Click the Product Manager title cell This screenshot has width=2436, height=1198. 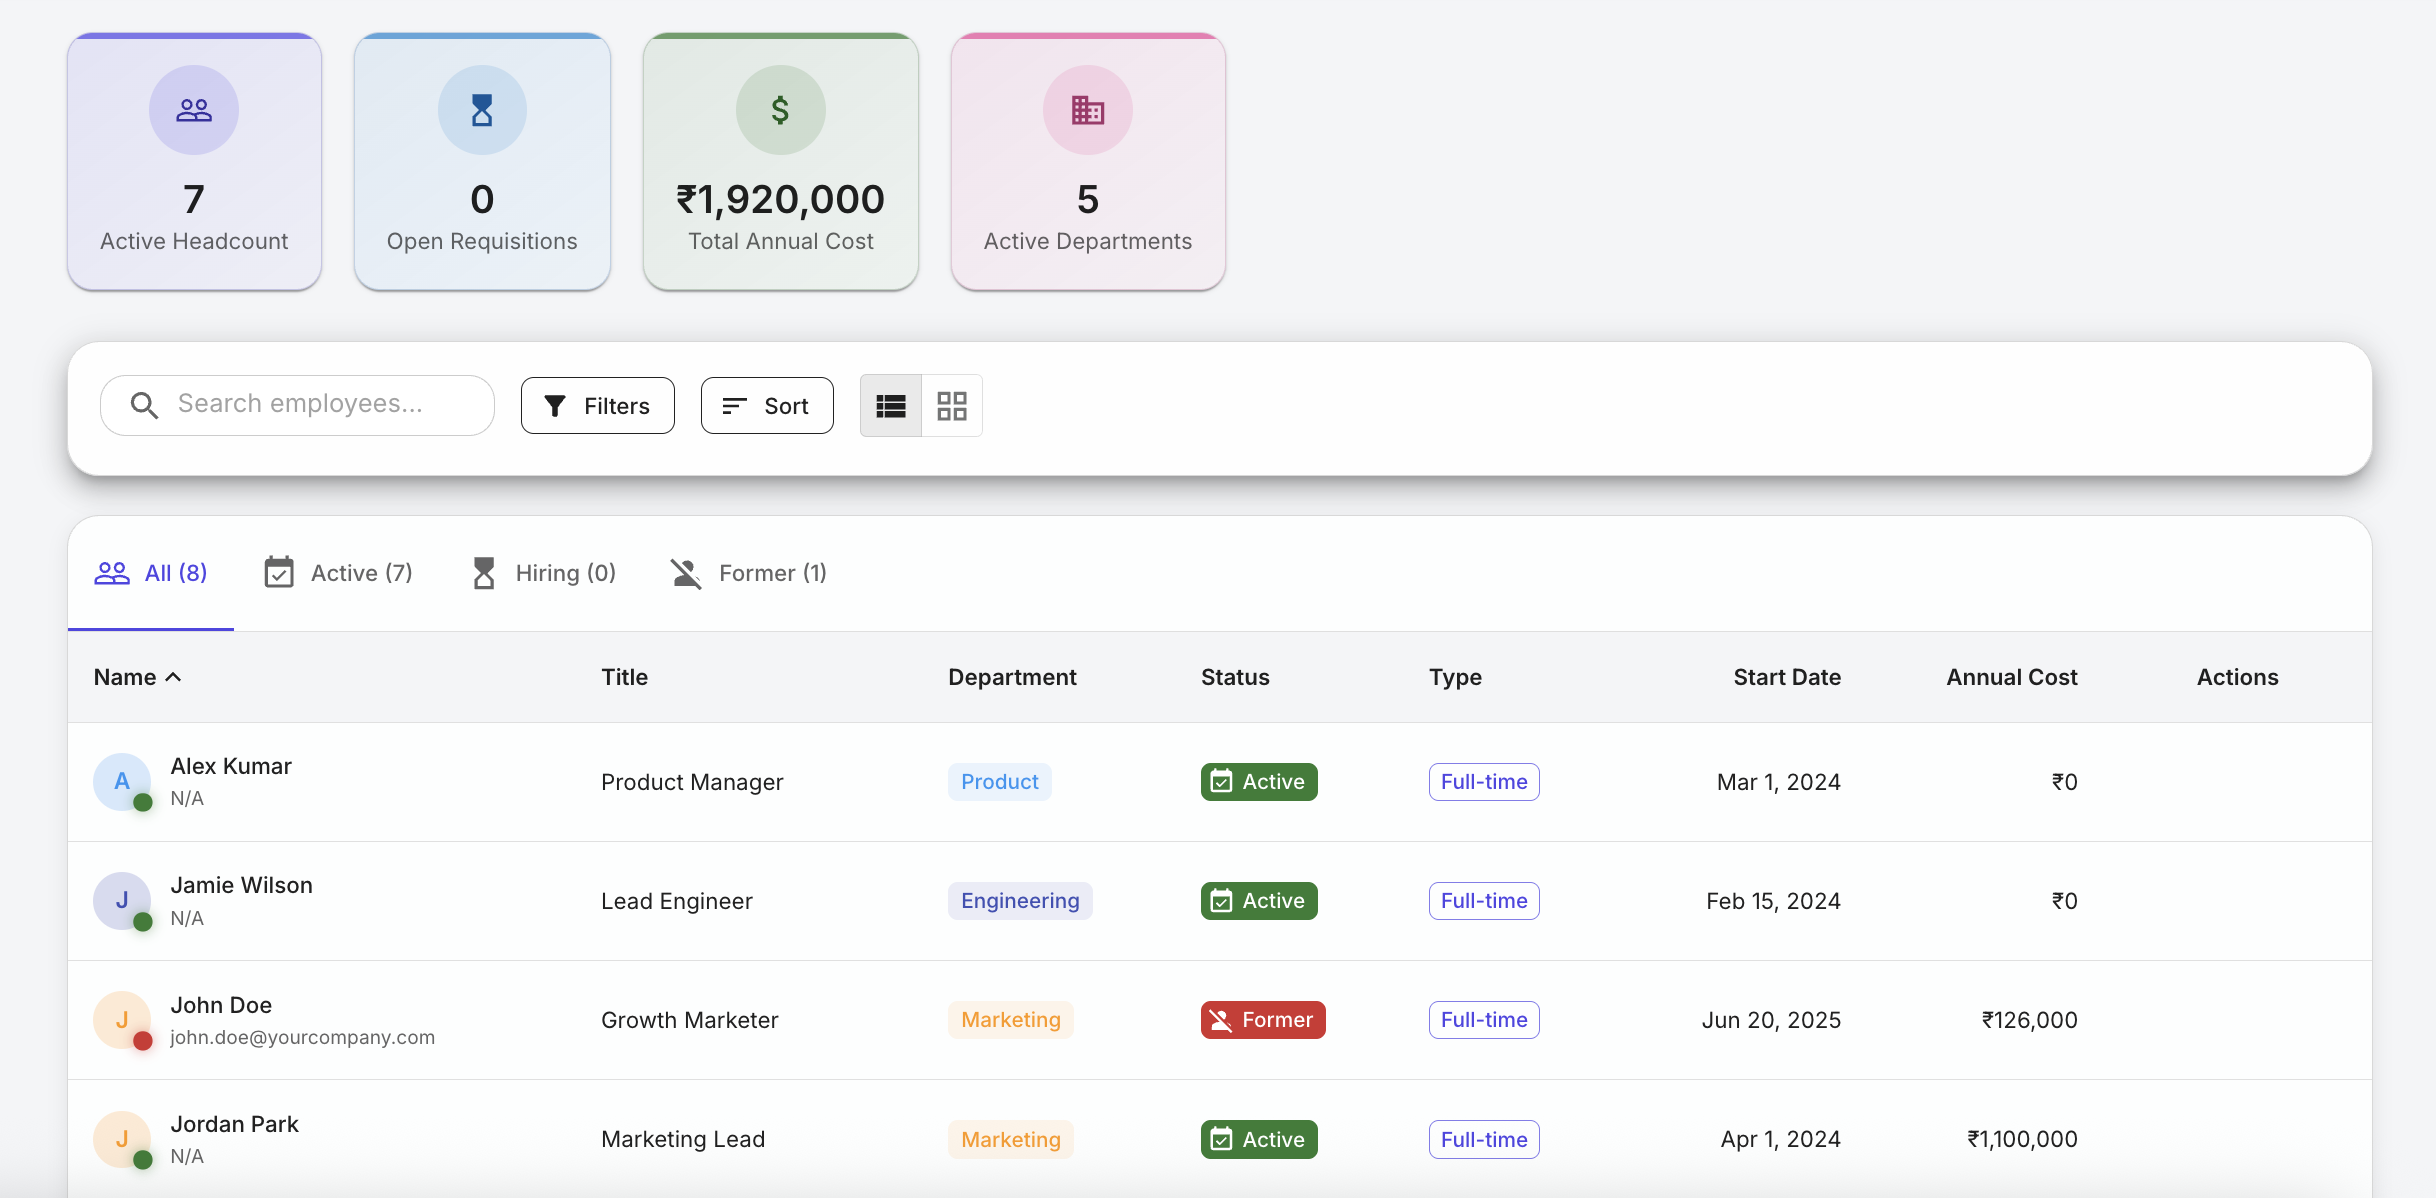[692, 782]
